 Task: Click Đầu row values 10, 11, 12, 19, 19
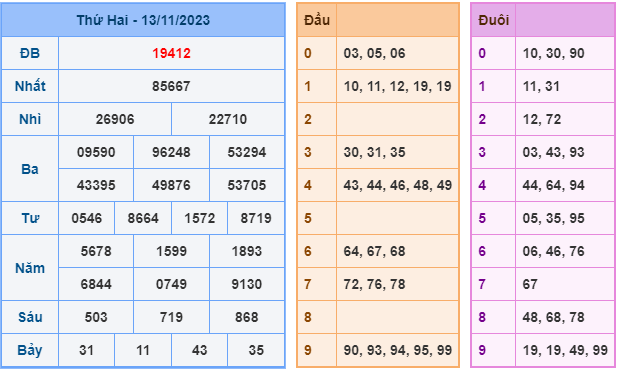pos(397,86)
